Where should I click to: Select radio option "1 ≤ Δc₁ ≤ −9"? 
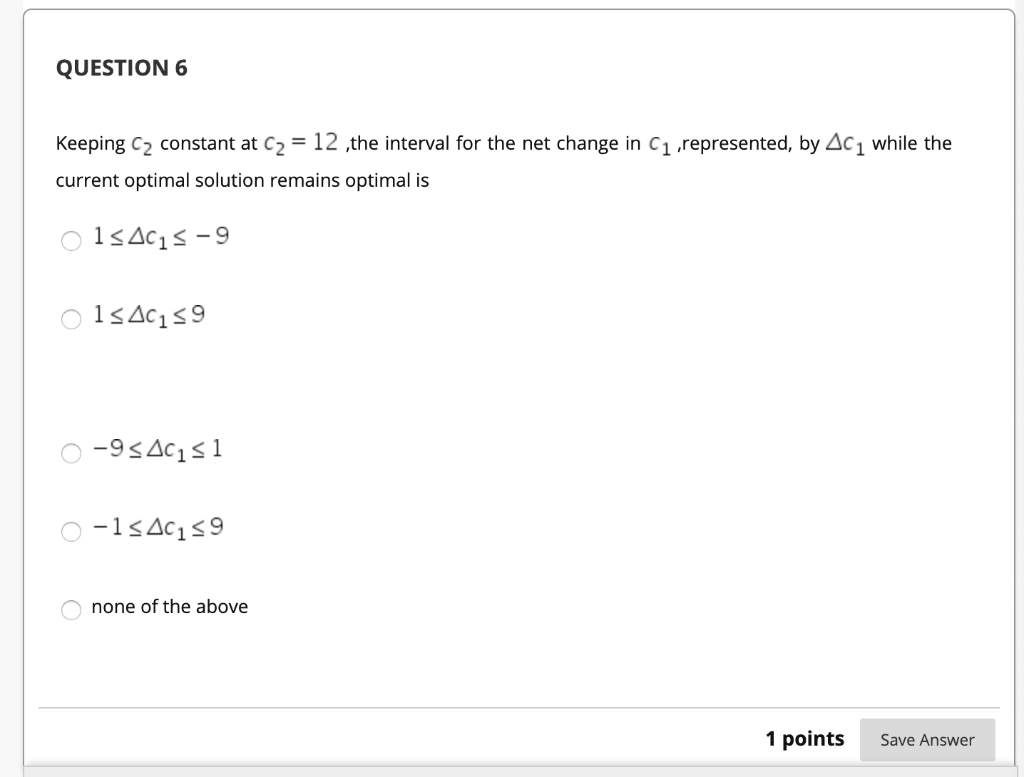click(x=70, y=240)
